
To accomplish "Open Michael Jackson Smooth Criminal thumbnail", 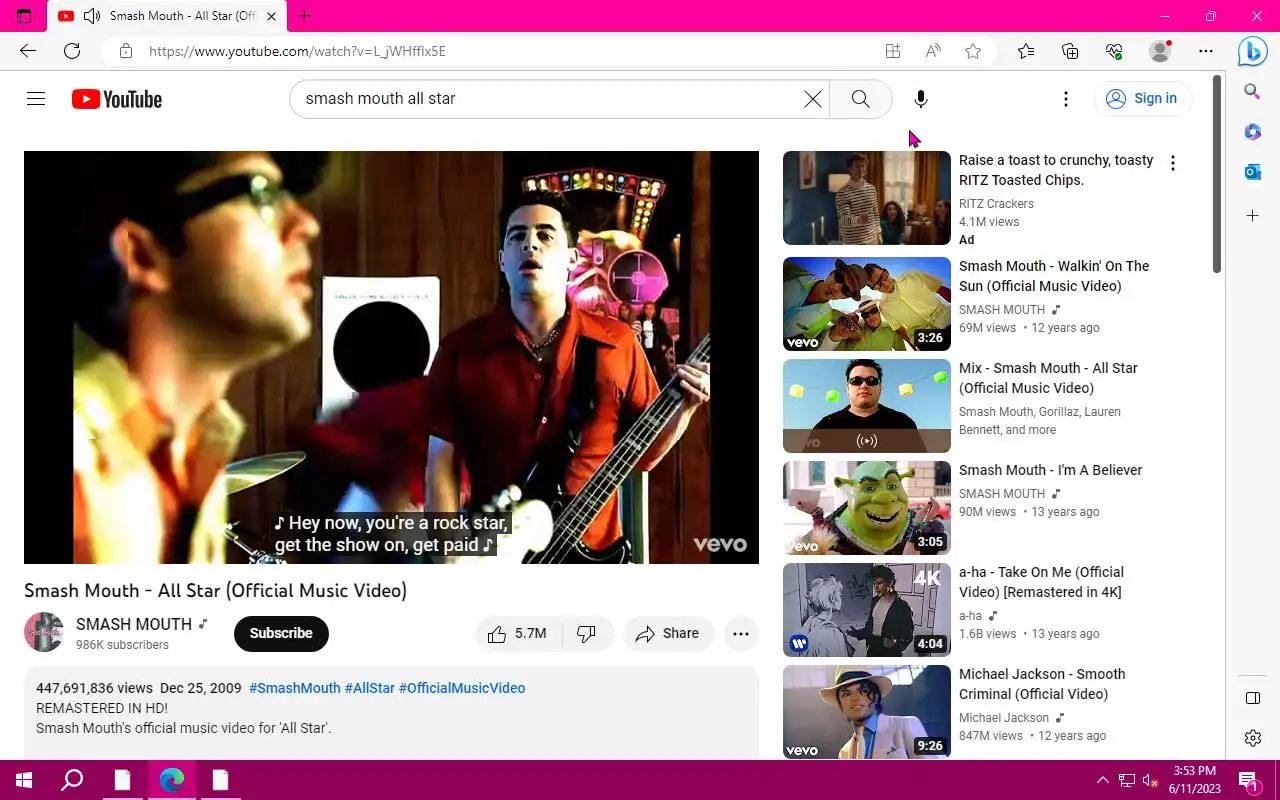I will tap(867, 712).
